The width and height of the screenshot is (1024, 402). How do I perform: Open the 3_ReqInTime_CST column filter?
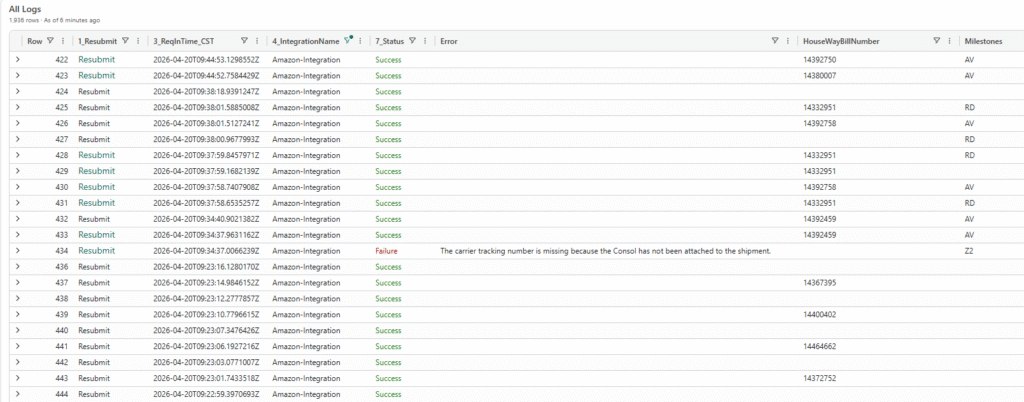pyautogui.click(x=245, y=41)
